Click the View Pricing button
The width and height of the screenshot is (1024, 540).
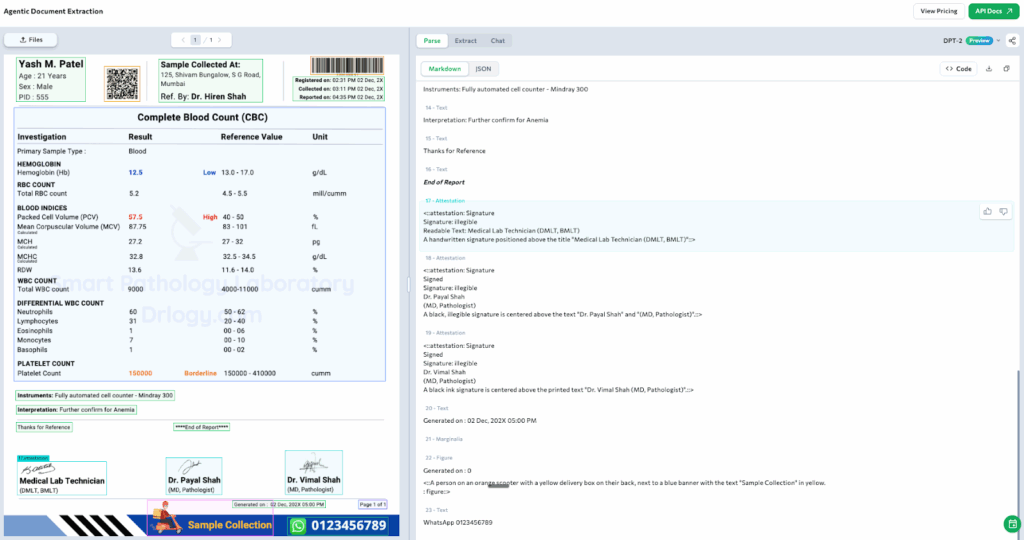[938, 11]
